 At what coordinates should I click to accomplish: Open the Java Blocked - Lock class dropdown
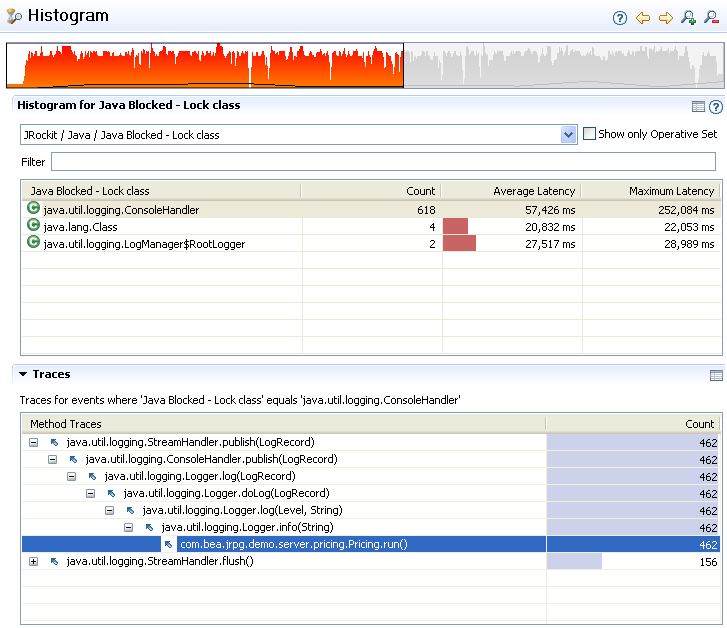click(568, 135)
